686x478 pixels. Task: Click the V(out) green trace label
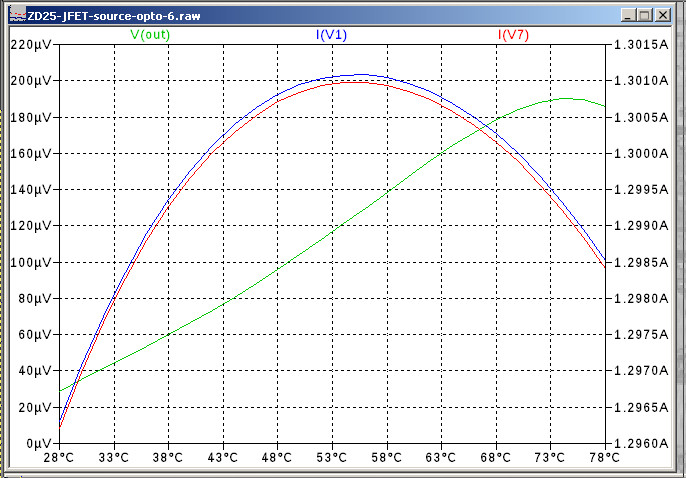coord(150,35)
